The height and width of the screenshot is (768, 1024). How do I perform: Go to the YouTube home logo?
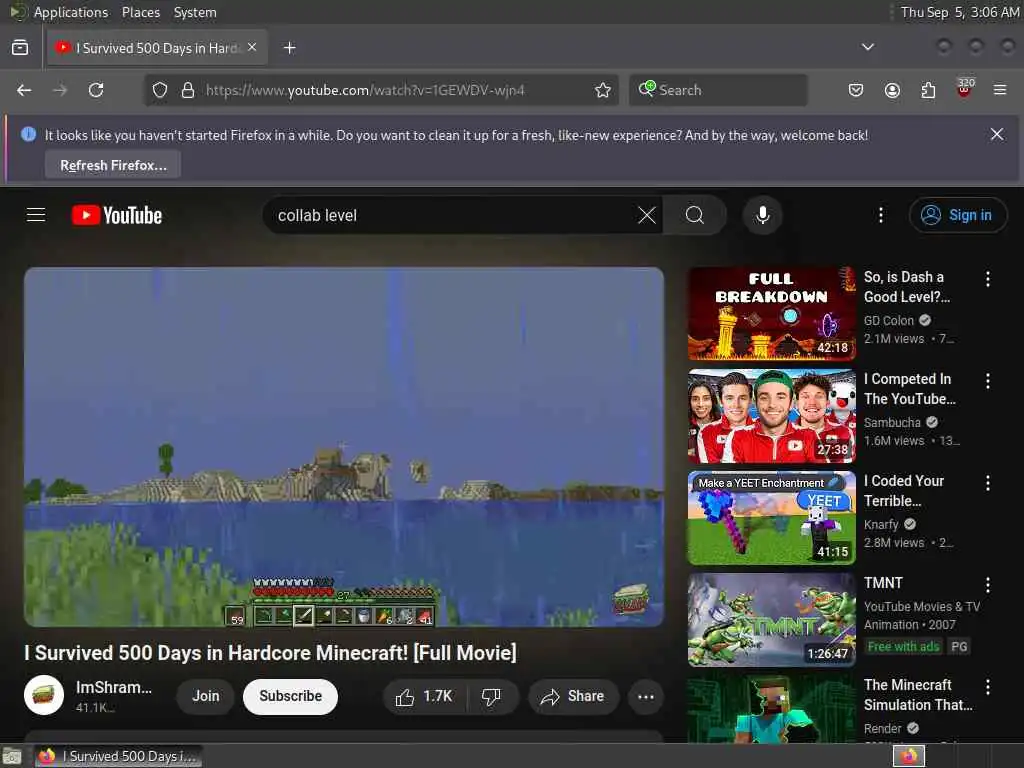pos(117,215)
